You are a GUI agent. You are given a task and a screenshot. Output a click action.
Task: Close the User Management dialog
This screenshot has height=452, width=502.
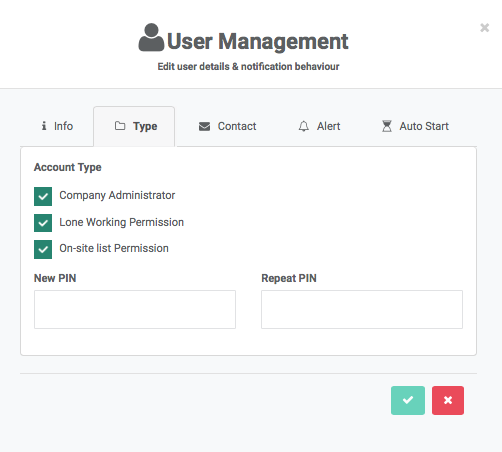[484, 28]
